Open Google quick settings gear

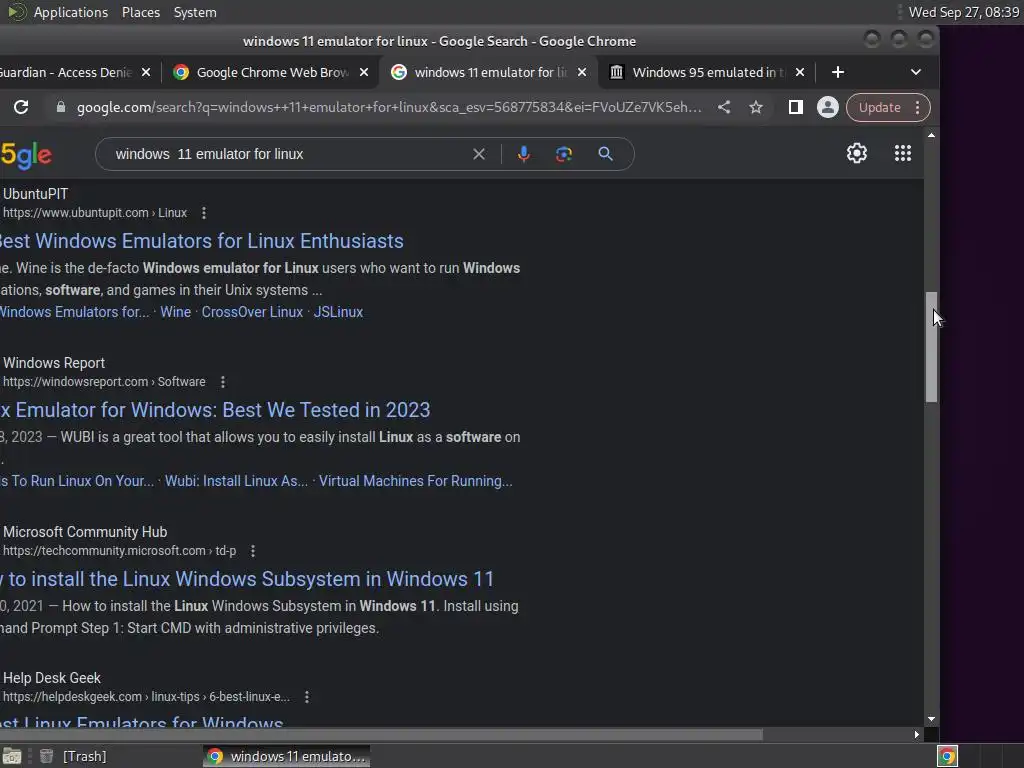[x=857, y=153]
